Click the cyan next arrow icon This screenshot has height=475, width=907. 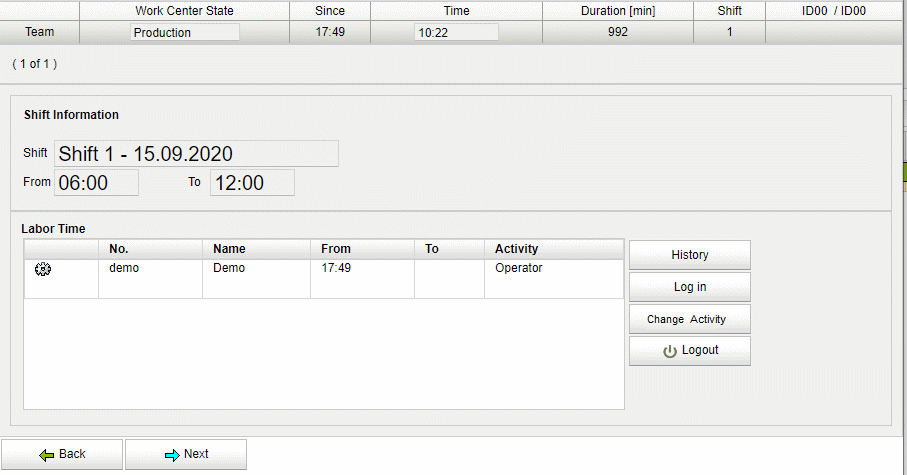click(x=172, y=455)
